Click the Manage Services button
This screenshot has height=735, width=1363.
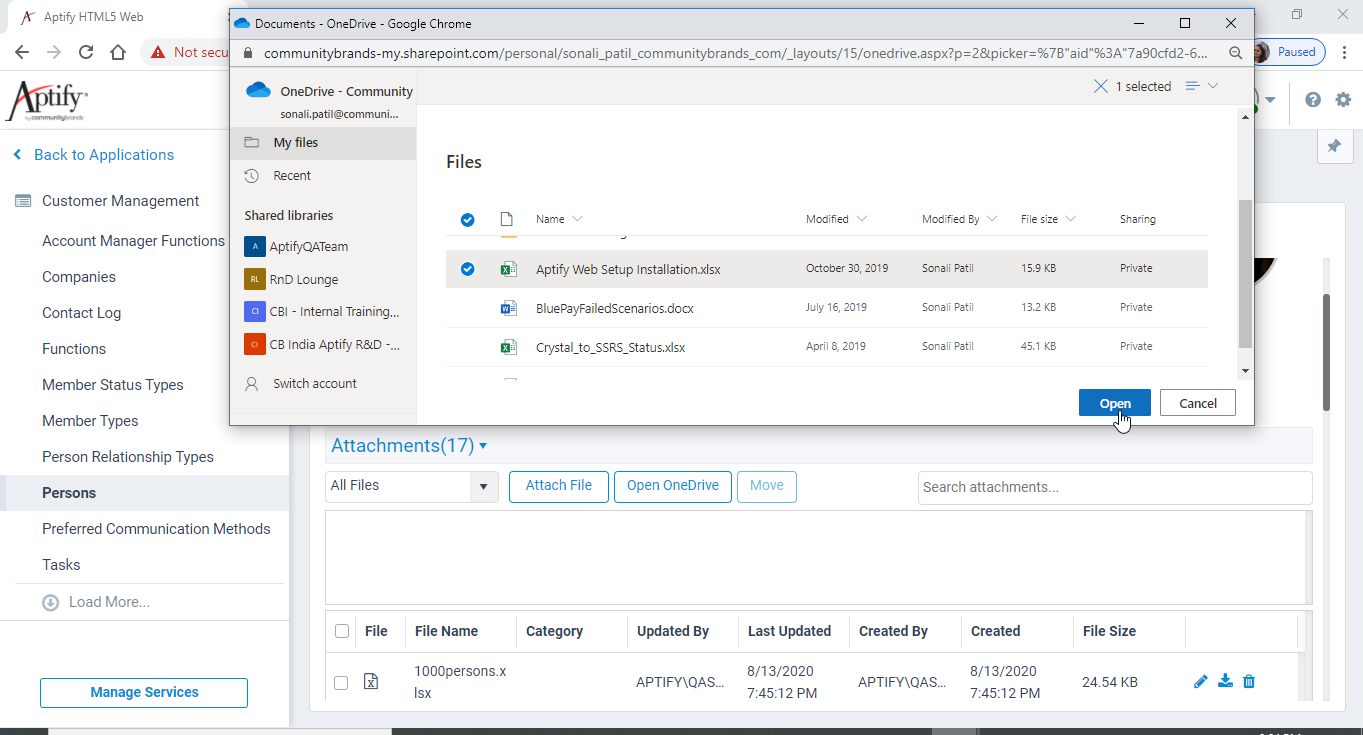(x=144, y=693)
